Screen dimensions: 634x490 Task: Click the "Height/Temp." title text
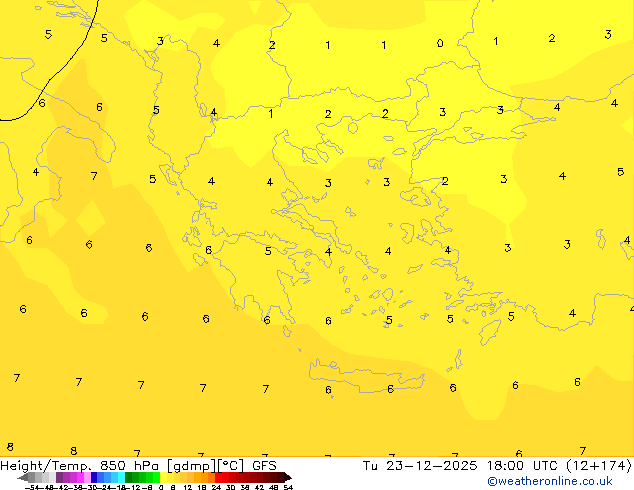click(46, 466)
